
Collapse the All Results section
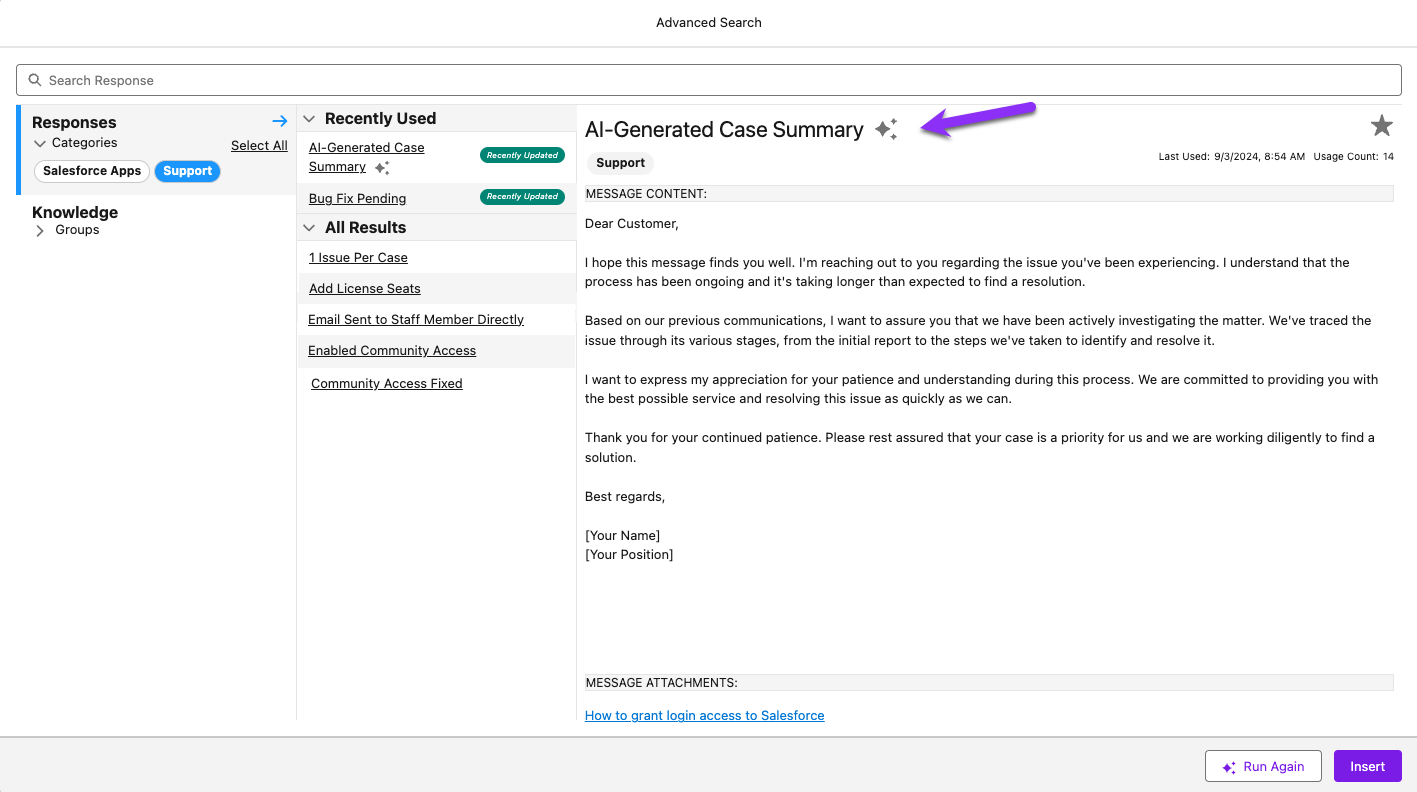309,227
